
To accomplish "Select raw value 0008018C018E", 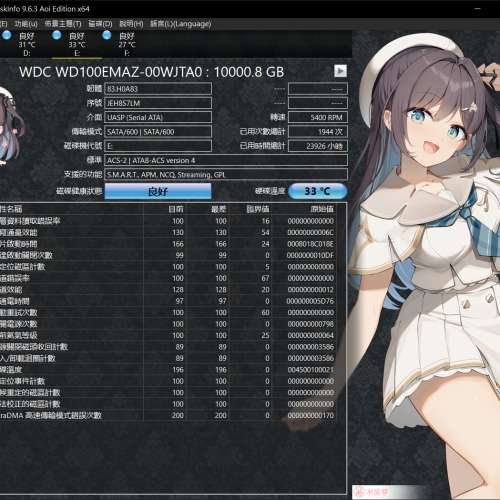I will [x=311, y=244].
